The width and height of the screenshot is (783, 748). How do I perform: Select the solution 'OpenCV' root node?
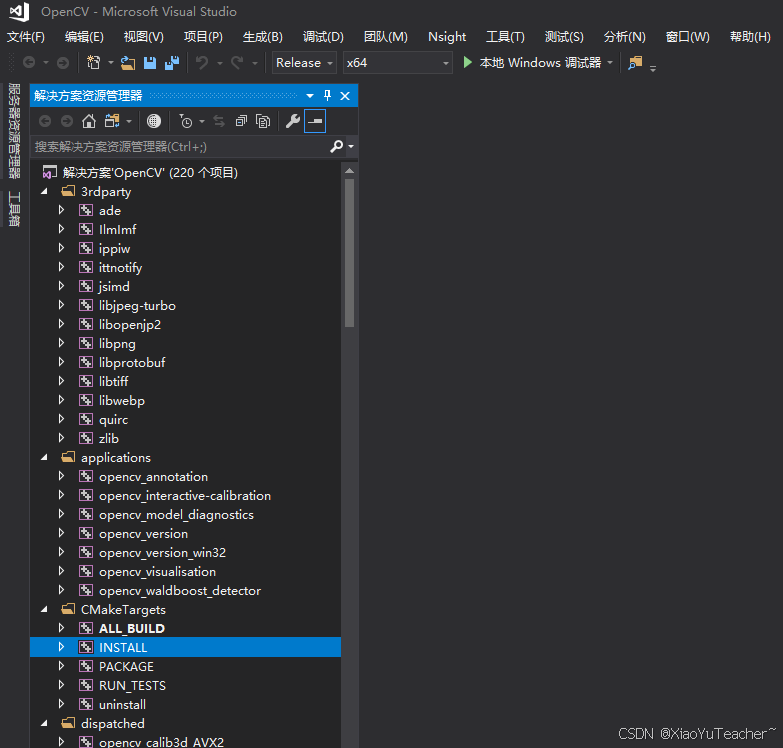click(150, 173)
